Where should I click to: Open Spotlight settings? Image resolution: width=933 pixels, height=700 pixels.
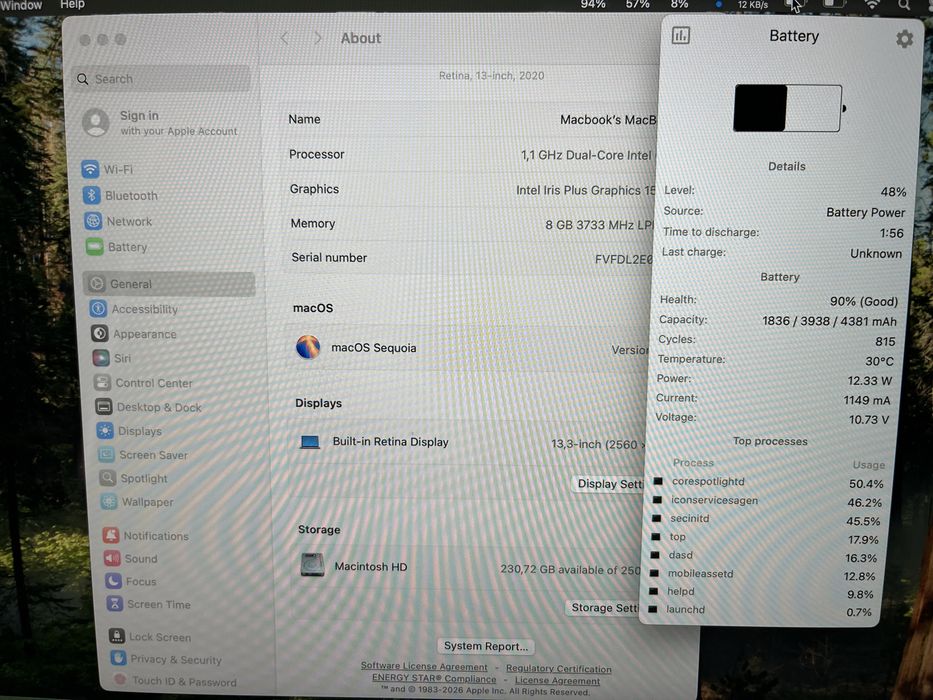(134, 478)
